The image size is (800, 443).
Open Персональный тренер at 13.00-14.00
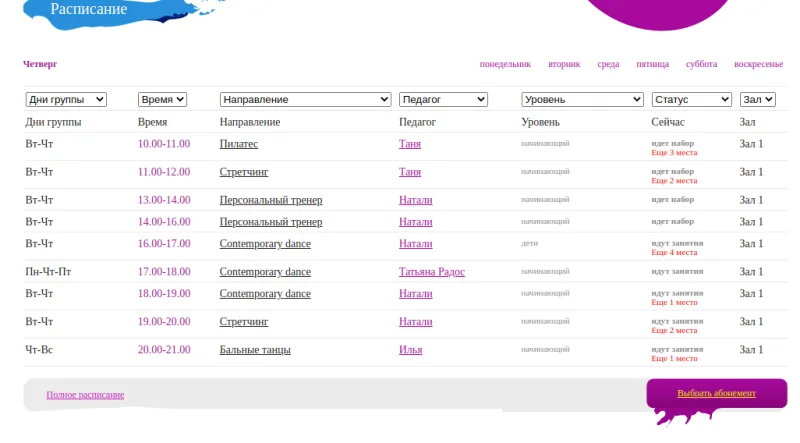pos(271,200)
